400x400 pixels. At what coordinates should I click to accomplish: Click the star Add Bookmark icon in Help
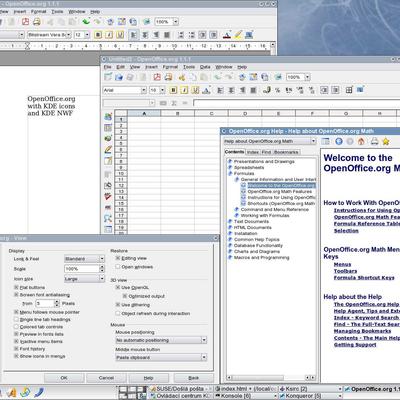386,141
